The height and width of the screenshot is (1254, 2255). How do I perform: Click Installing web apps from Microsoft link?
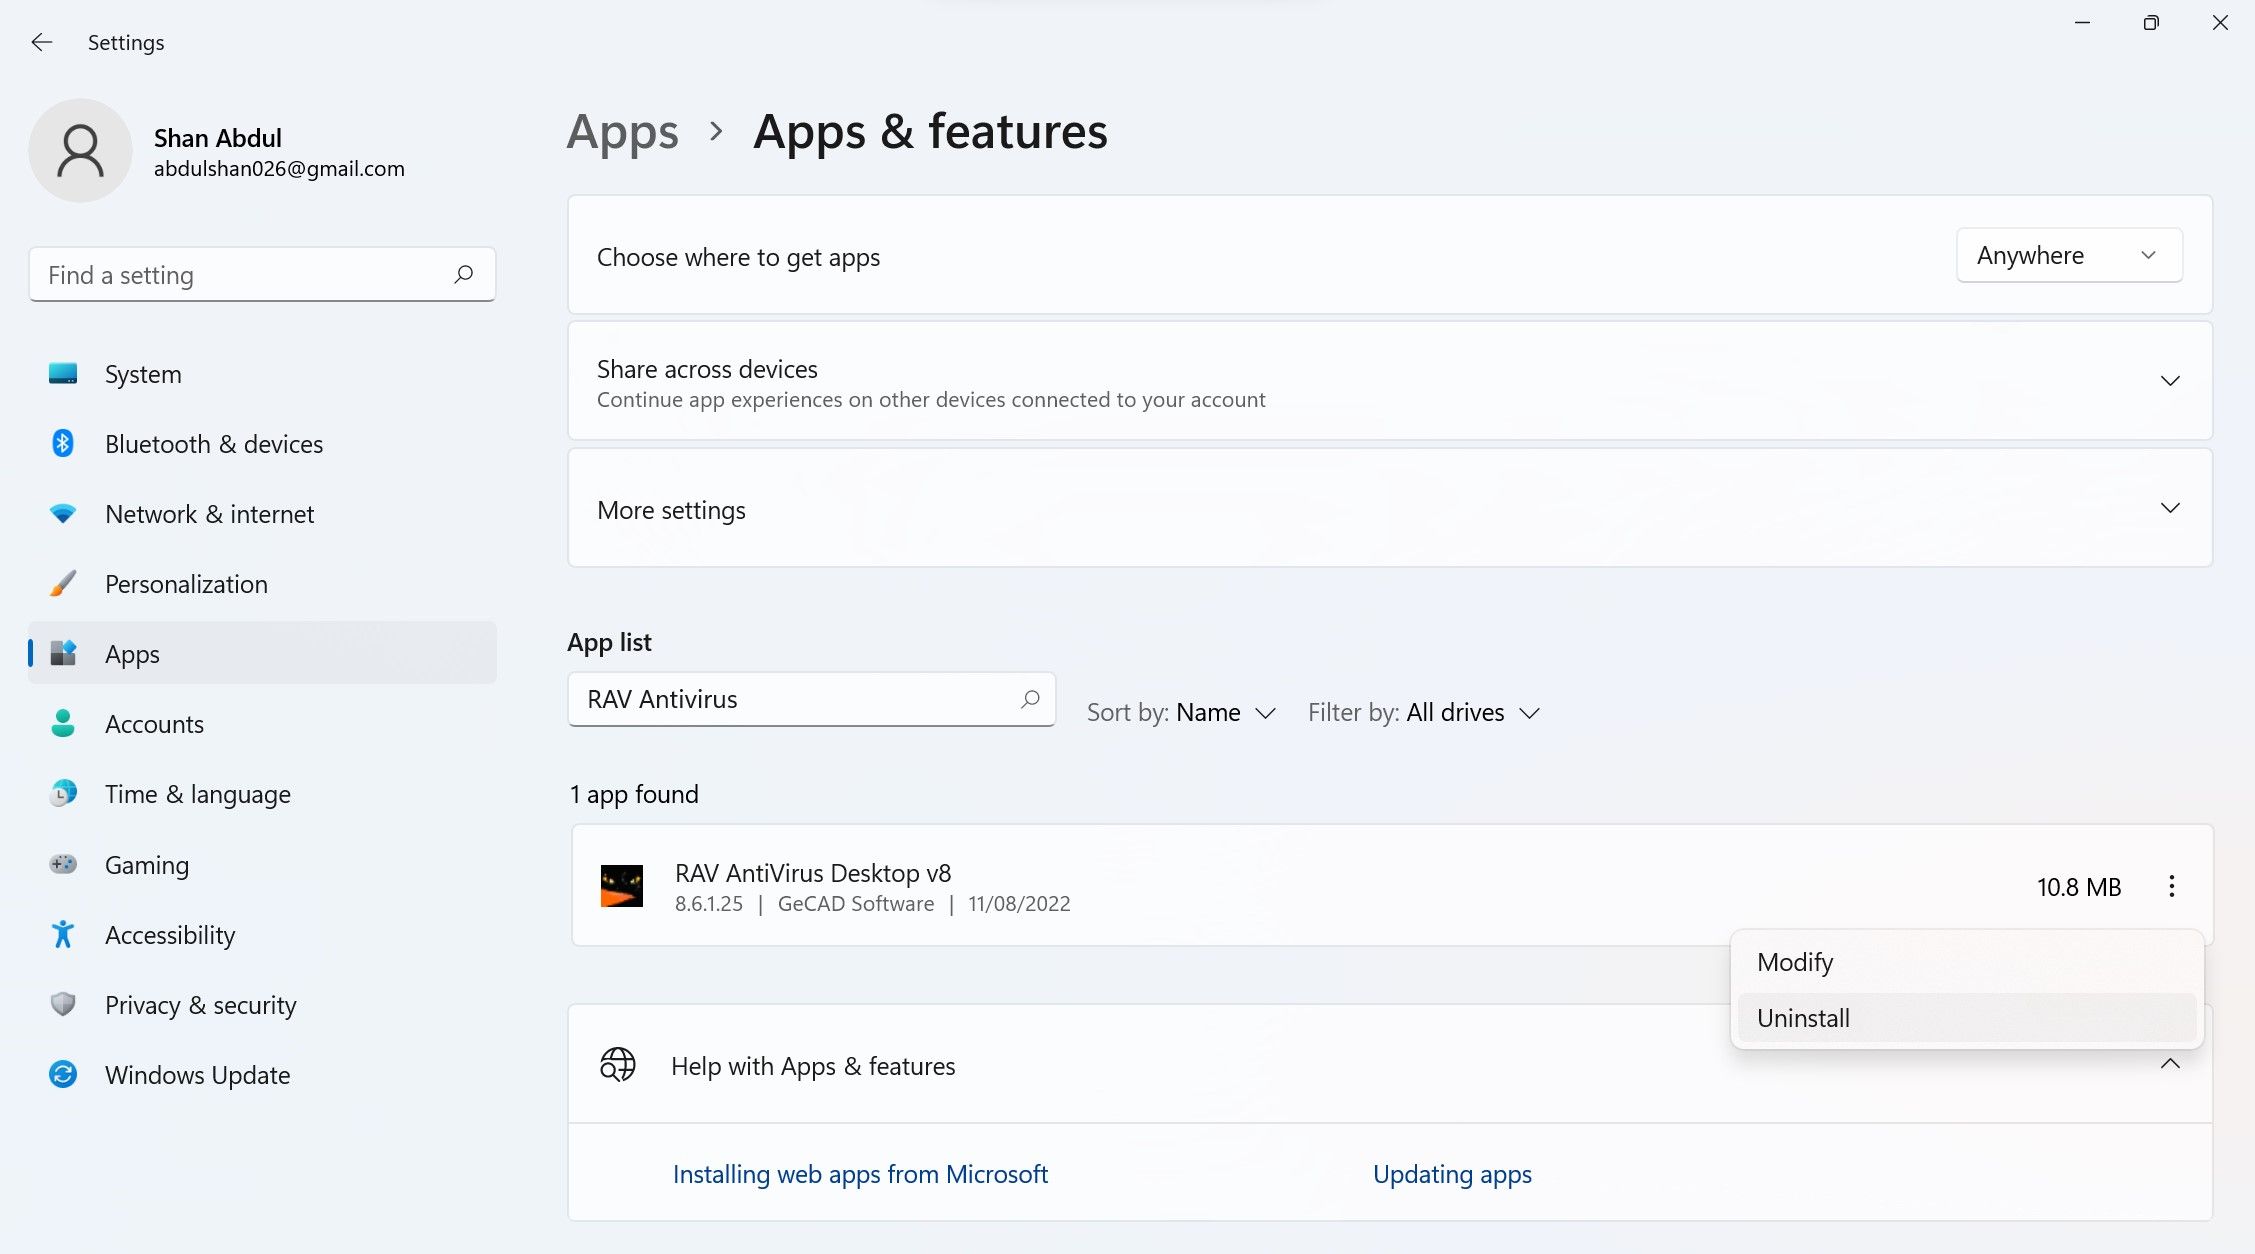click(858, 1172)
